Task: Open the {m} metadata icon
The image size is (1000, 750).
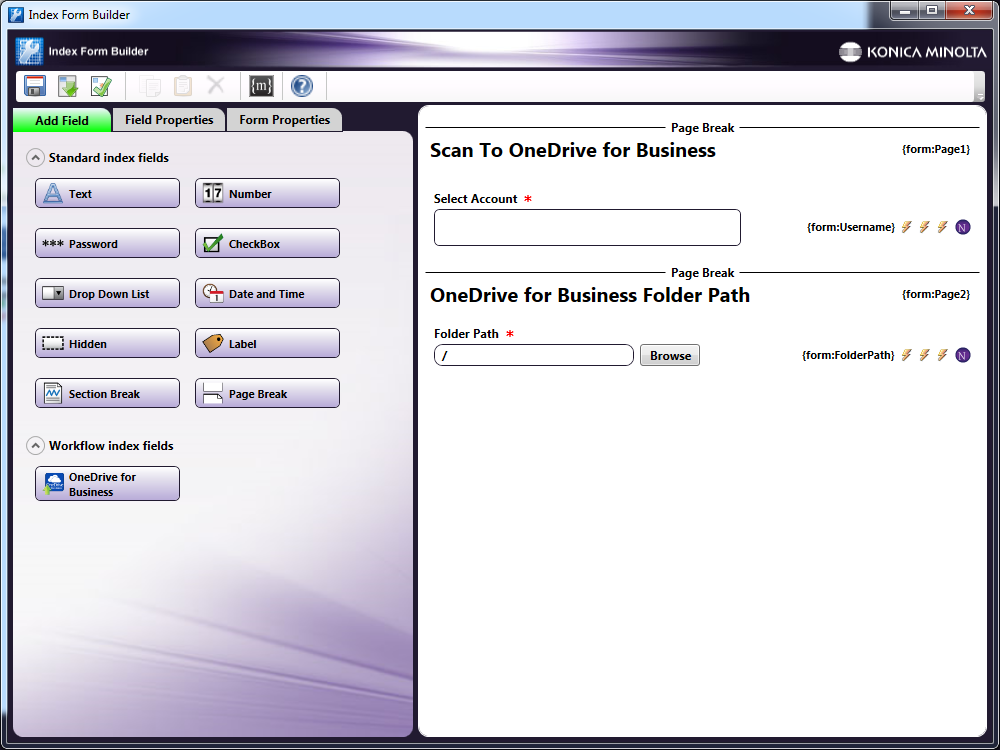Action: [261, 85]
